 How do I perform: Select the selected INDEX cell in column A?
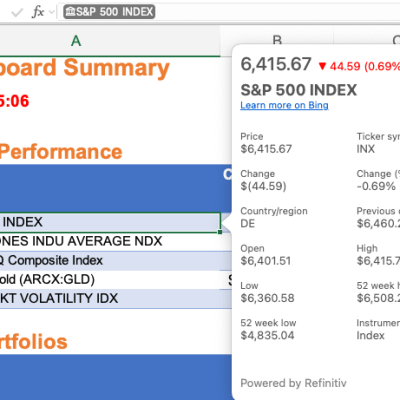pos(110,222)
